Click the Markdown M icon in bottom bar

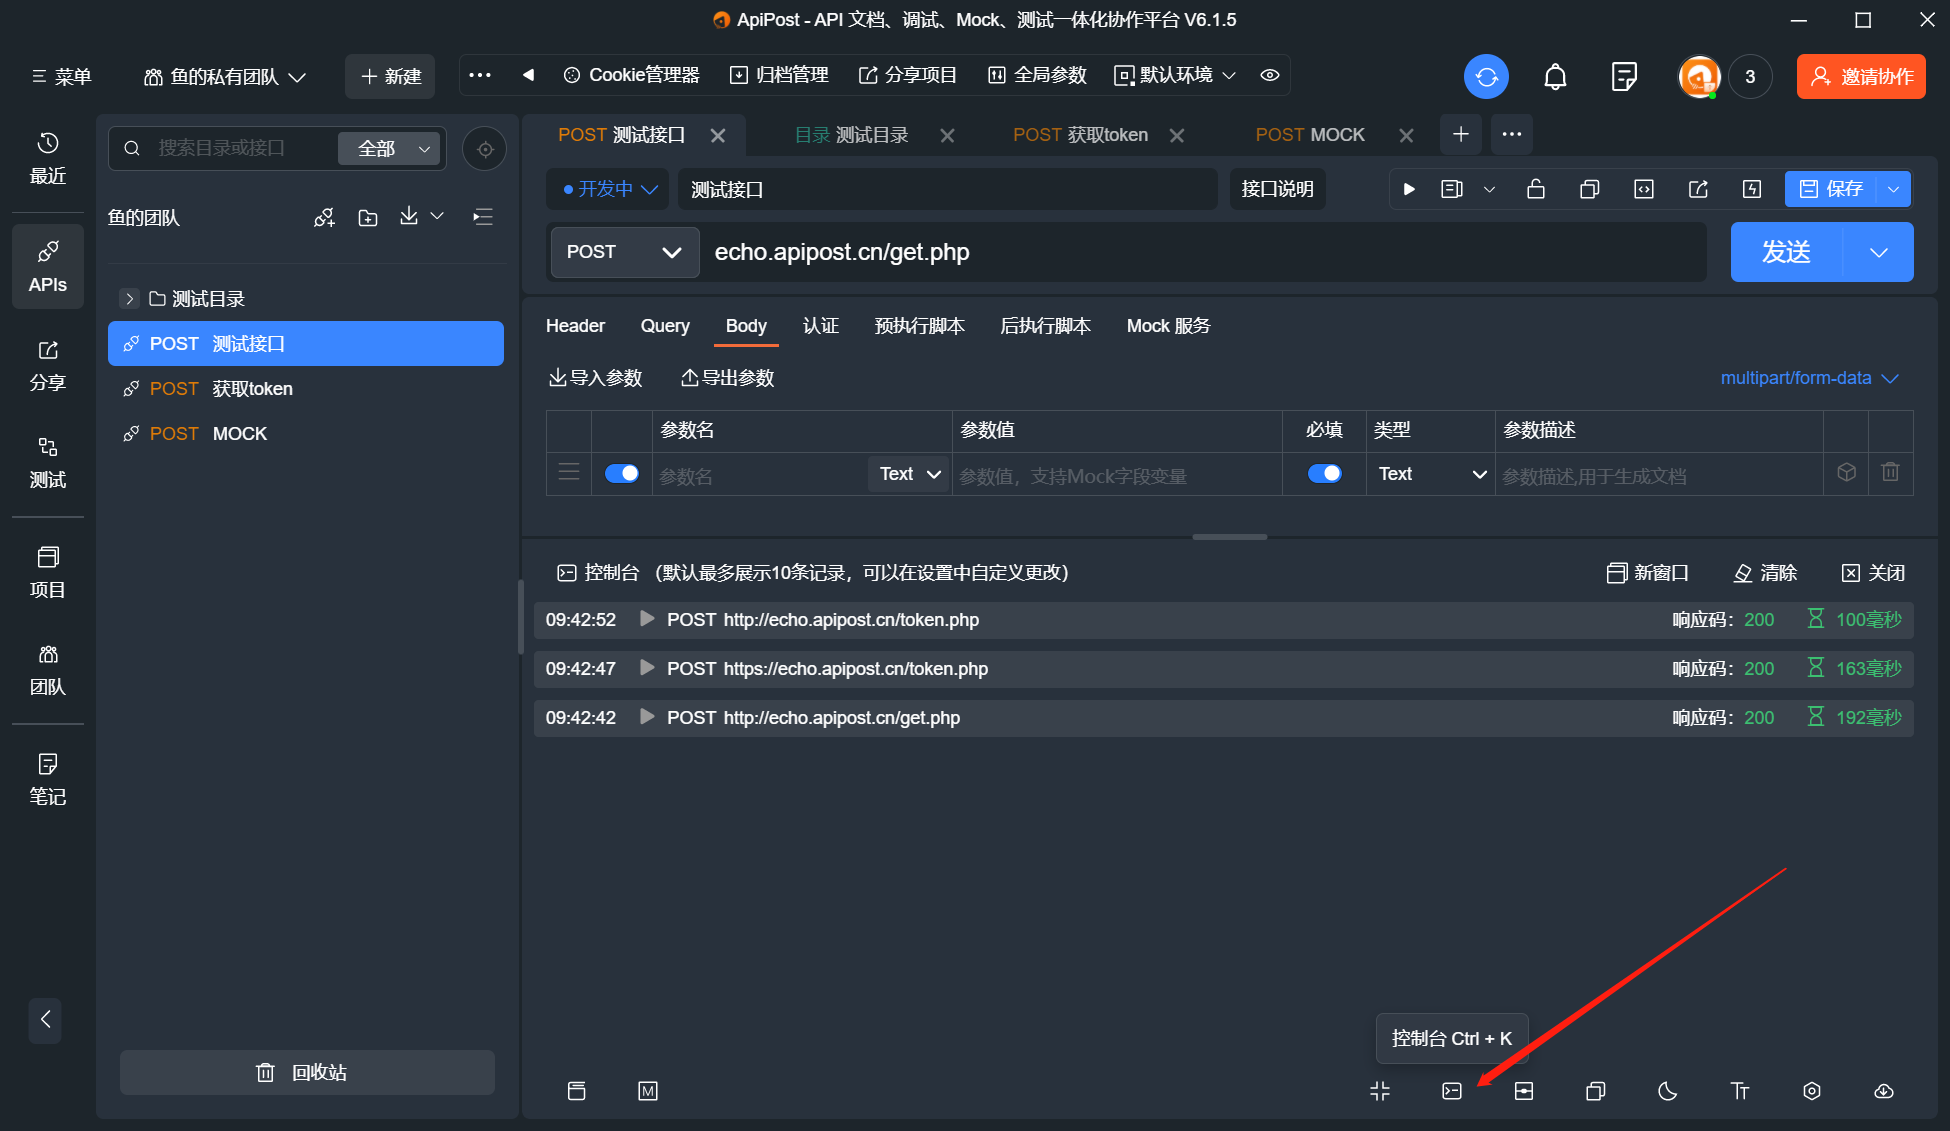648,1091
